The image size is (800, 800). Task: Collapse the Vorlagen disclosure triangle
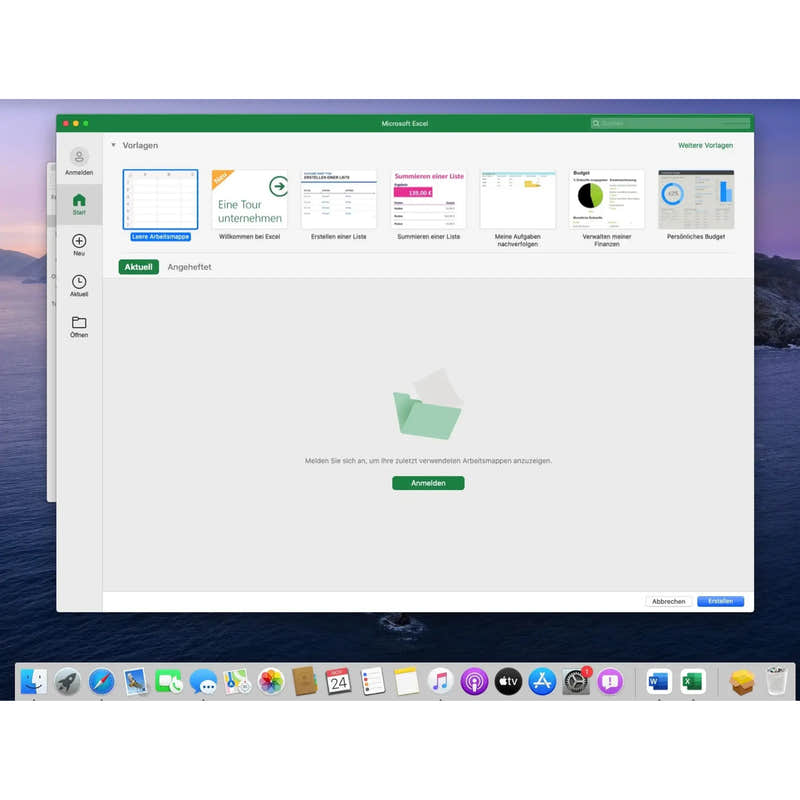point(113,145)
